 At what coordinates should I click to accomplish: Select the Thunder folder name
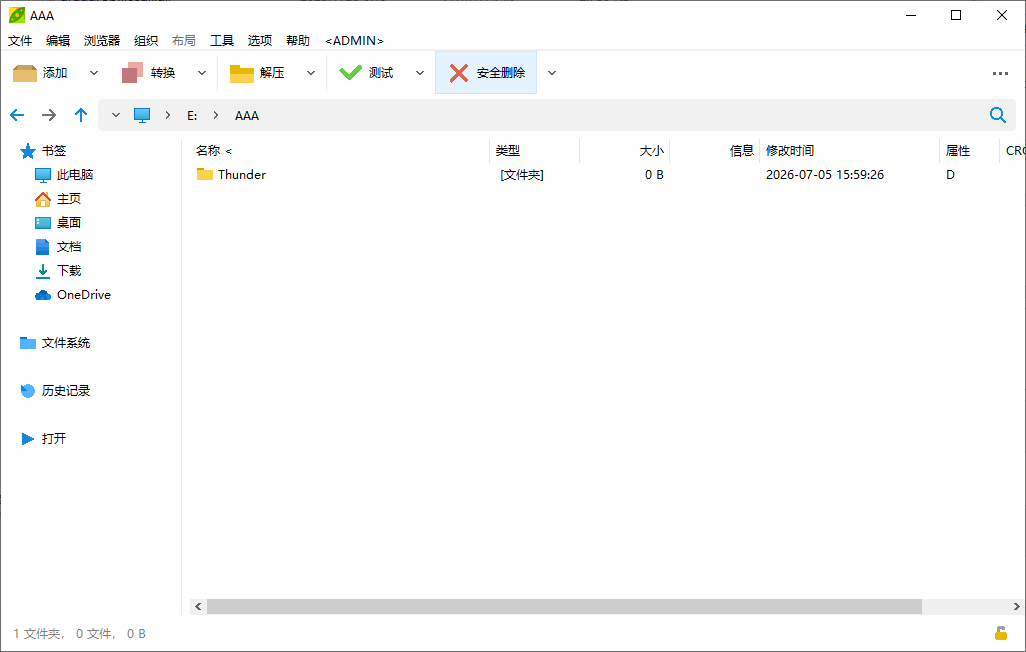pos(242,175)
